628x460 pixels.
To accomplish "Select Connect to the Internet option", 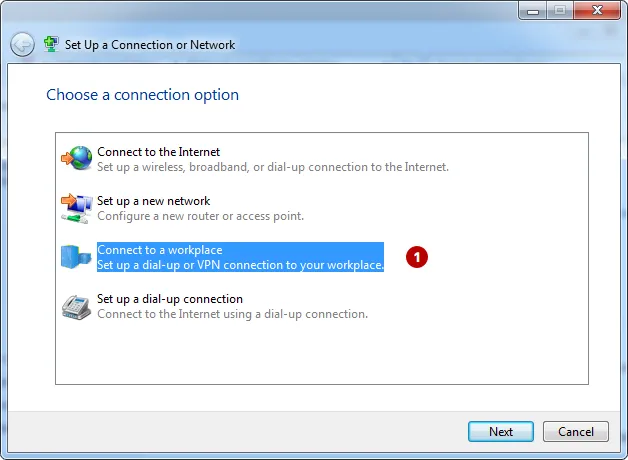I will click(255, 159).
